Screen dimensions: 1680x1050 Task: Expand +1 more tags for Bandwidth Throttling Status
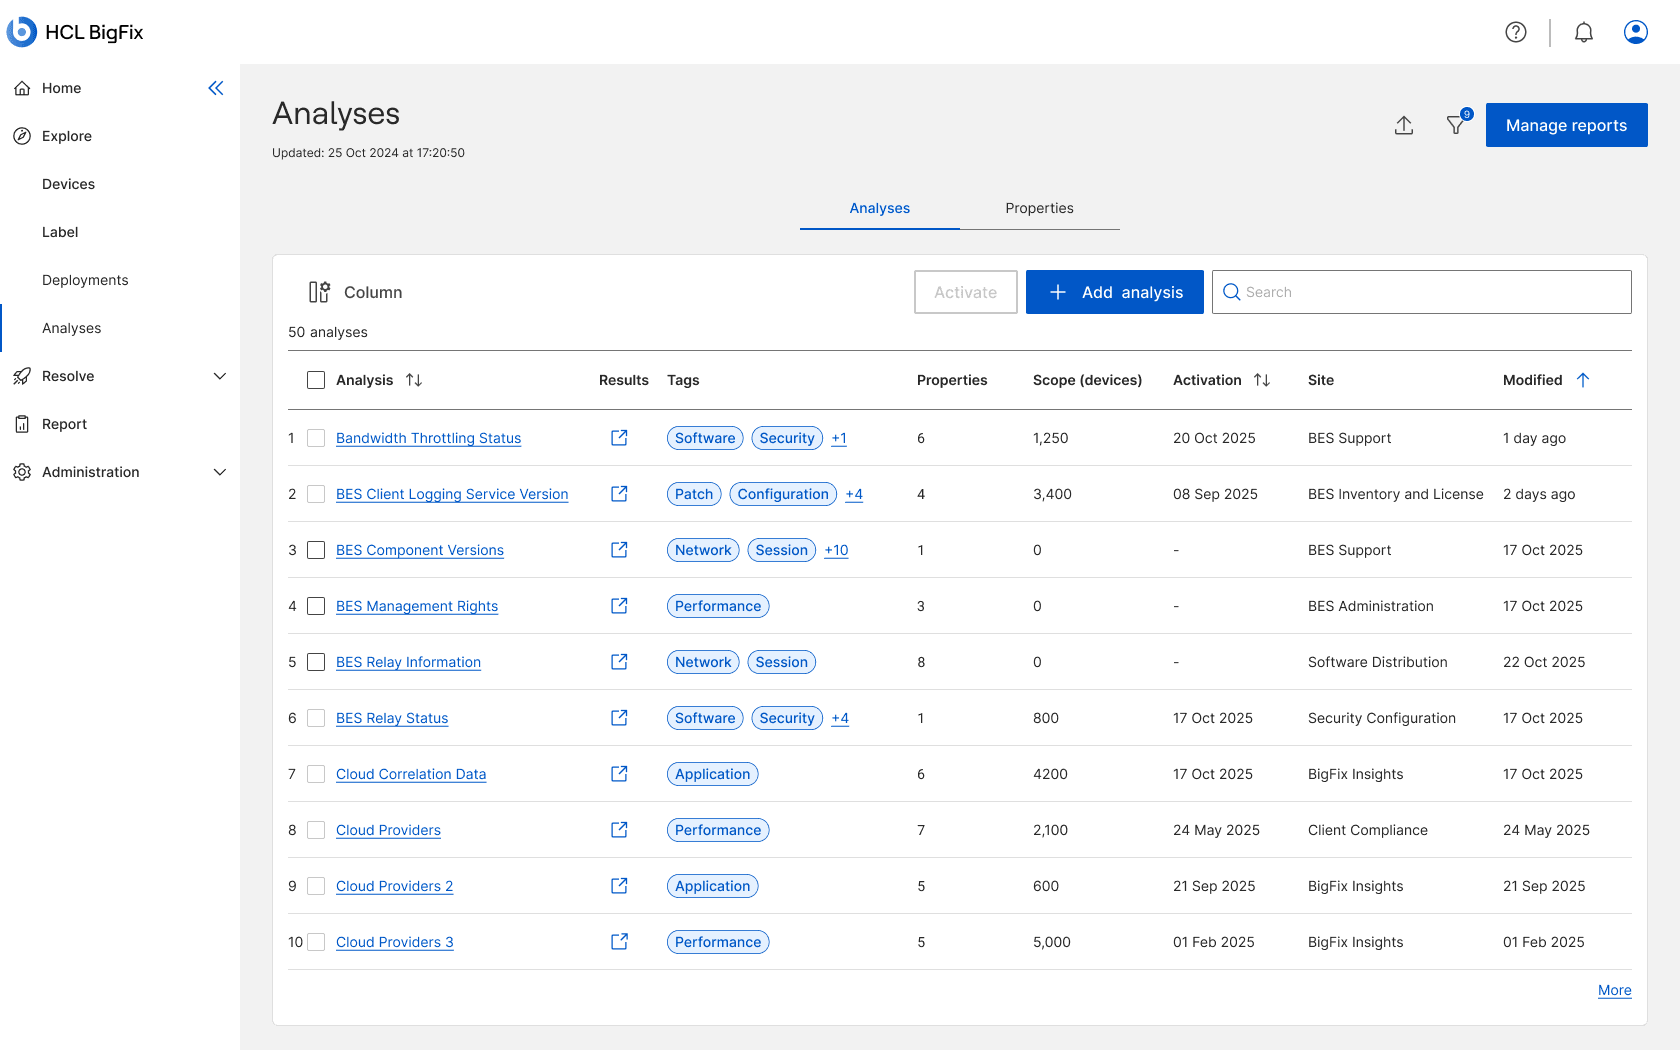pyautogui.click(x=839, y=438)
